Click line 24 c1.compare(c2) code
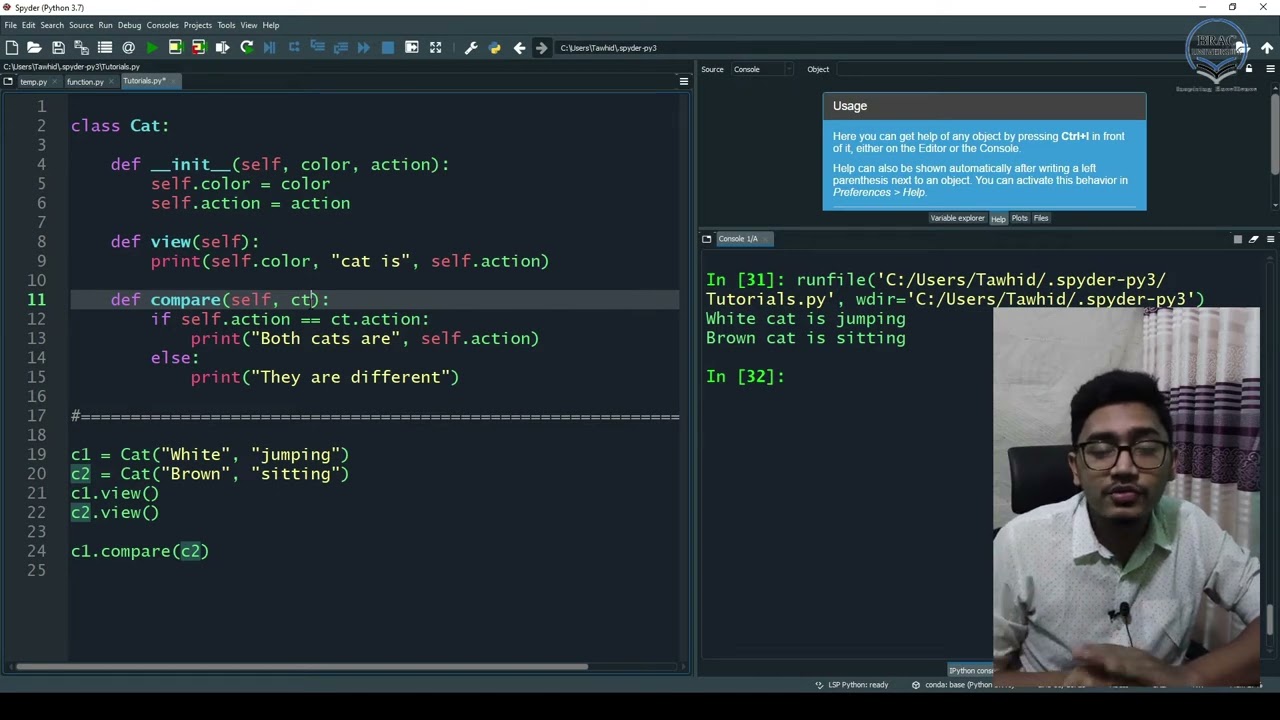The width and height of the screenshot is (1280, 720). click(140, 552)
